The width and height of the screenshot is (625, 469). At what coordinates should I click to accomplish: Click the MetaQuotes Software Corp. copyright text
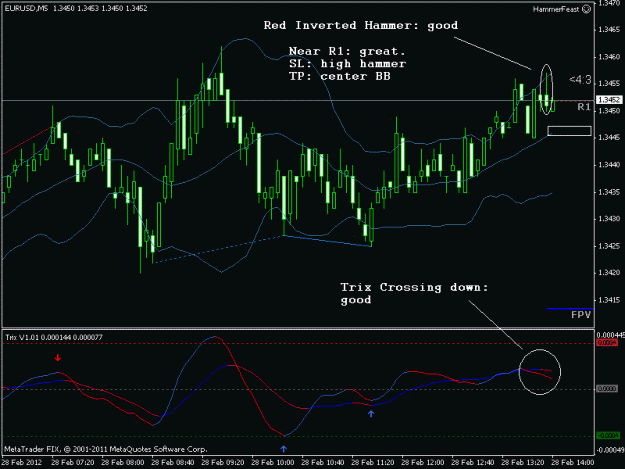pos(105,449)
